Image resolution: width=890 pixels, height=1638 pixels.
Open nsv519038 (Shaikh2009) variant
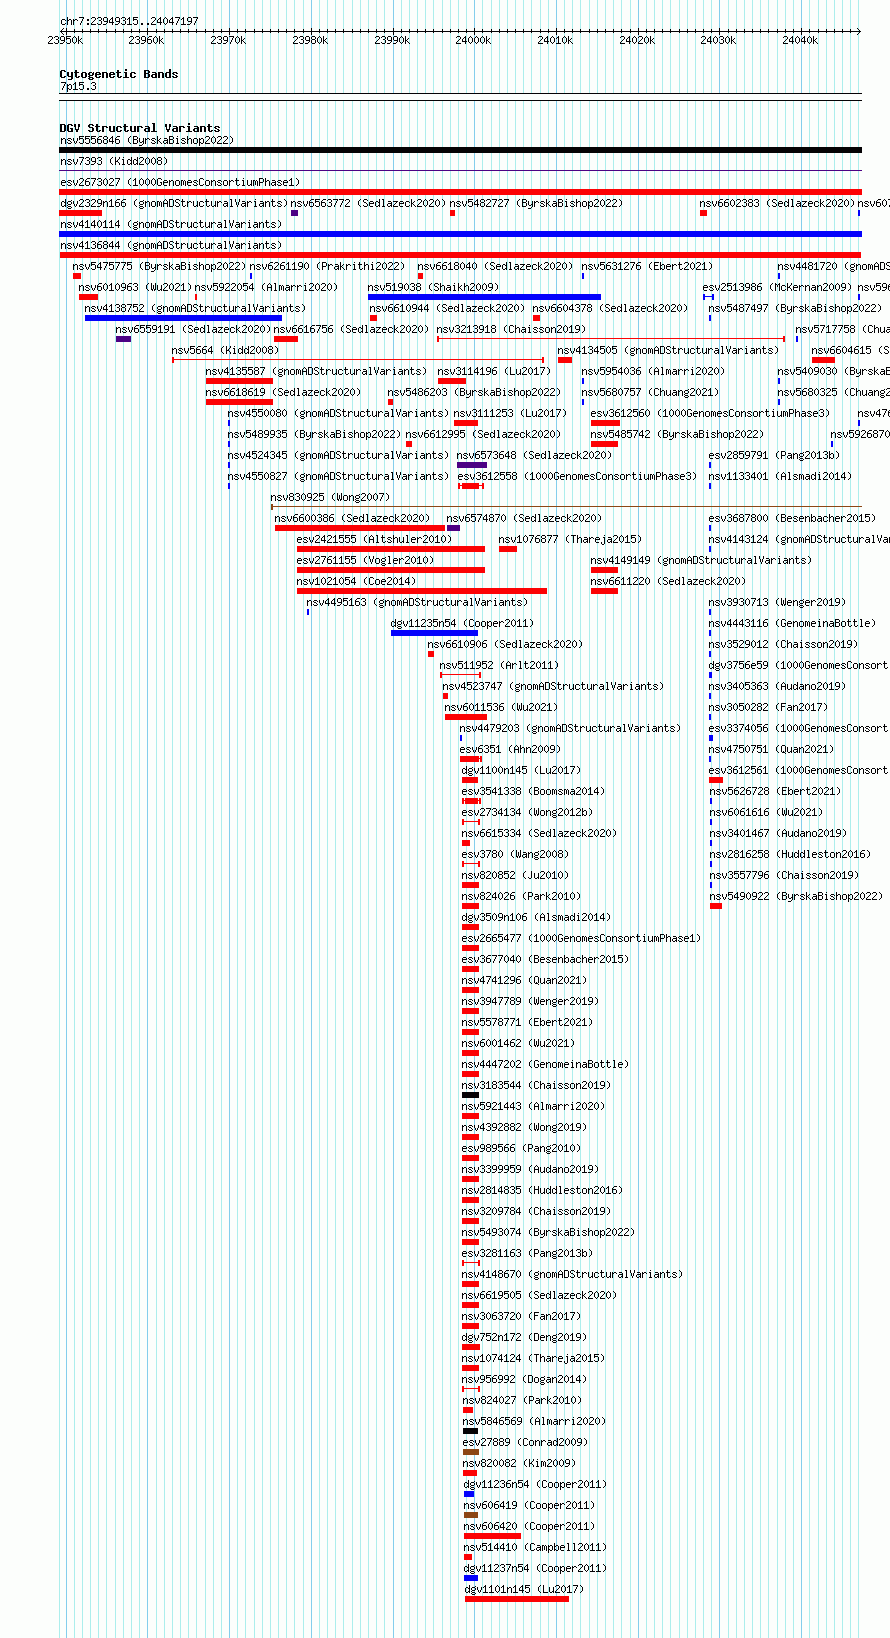(x=433, y=287)
